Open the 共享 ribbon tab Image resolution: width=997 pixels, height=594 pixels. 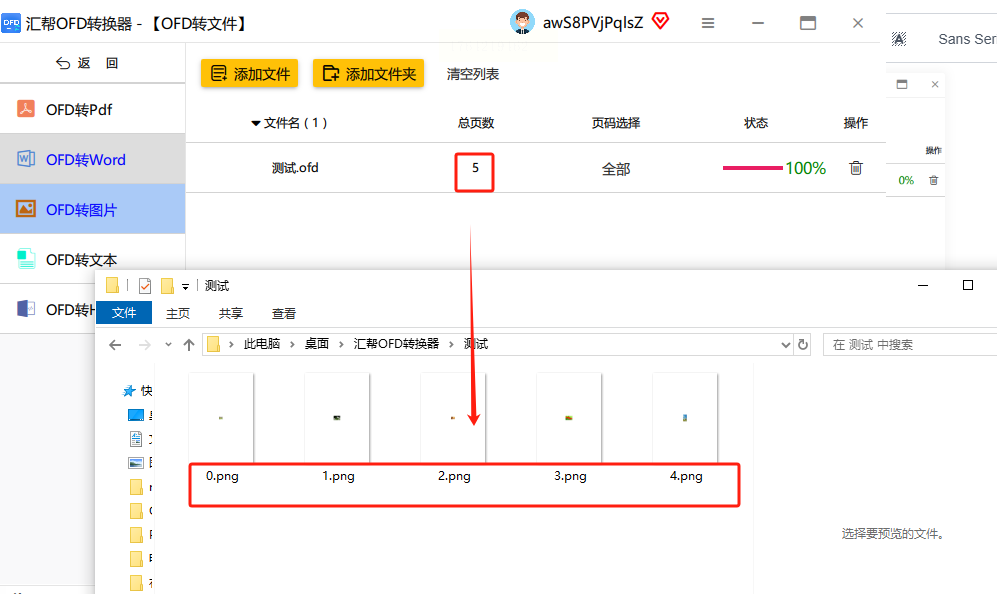pyautogui.click(x=231, y=313)
